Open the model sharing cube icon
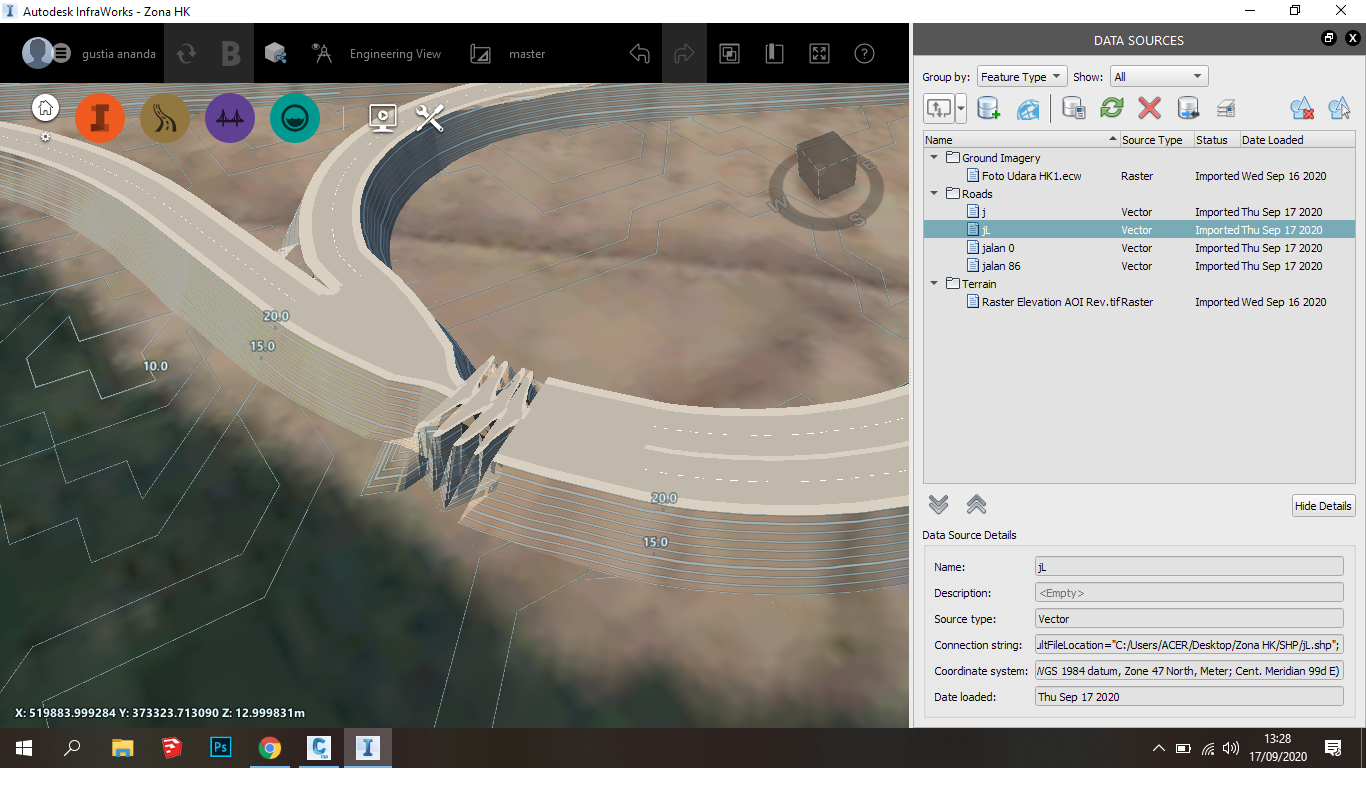Image resolution: width=1366 pixels, height=808 pixels. [x=276, y=54]
